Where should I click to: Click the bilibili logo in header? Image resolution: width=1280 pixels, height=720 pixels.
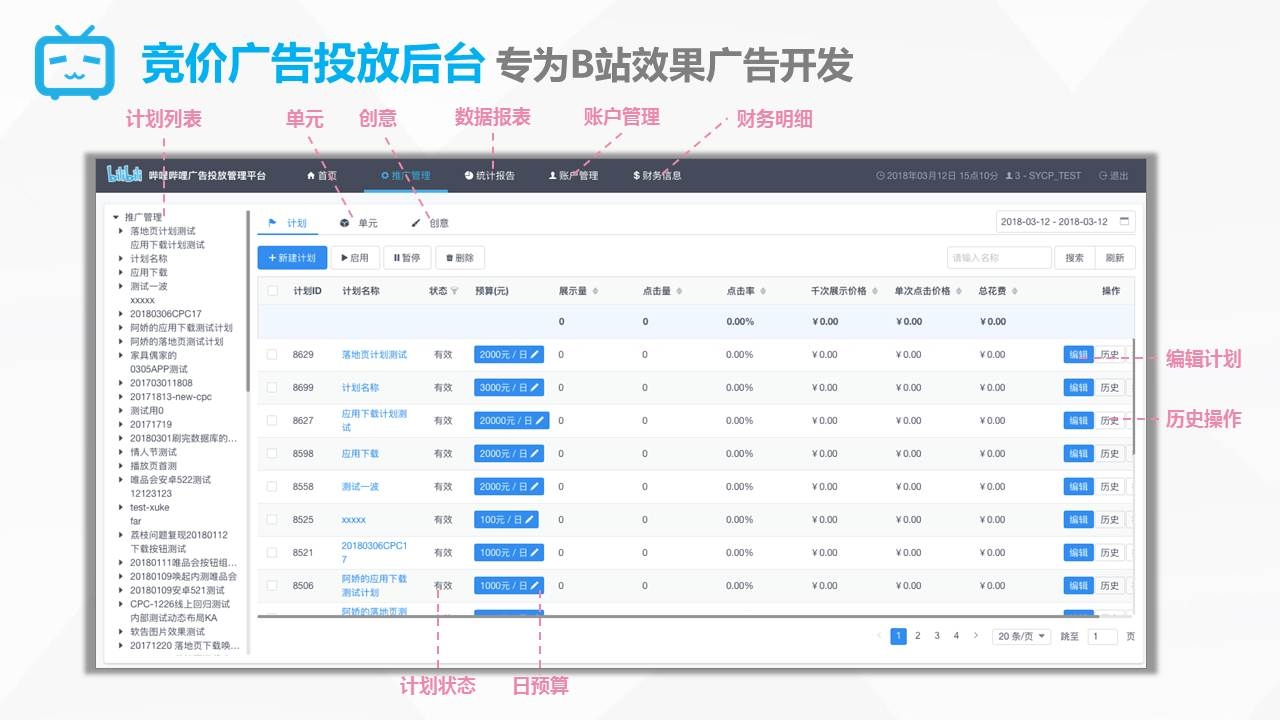124,175
